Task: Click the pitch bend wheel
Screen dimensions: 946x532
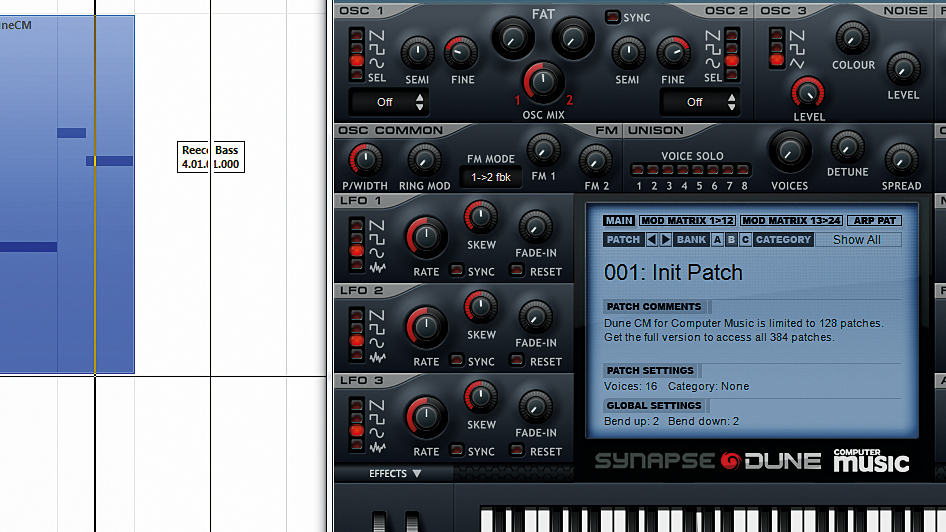Action: click(x=379, y=522)
